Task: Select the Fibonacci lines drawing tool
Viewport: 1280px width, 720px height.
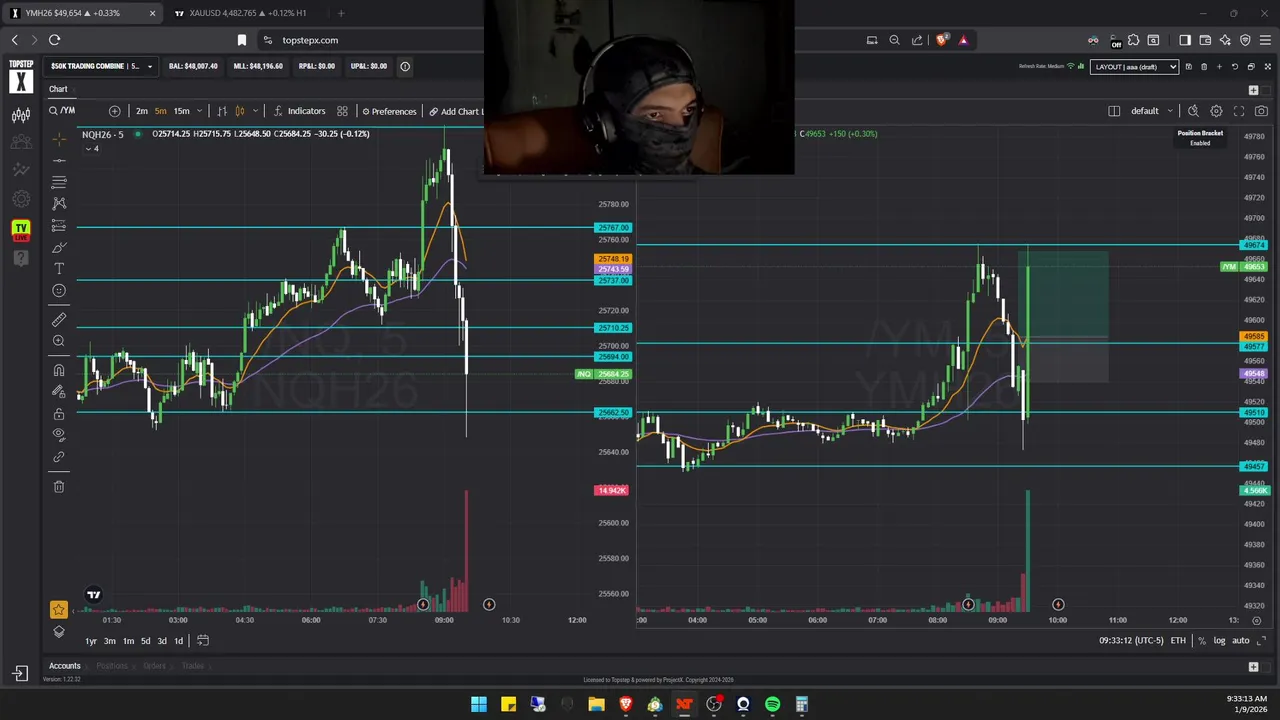Action: click(x=59, y=181)
